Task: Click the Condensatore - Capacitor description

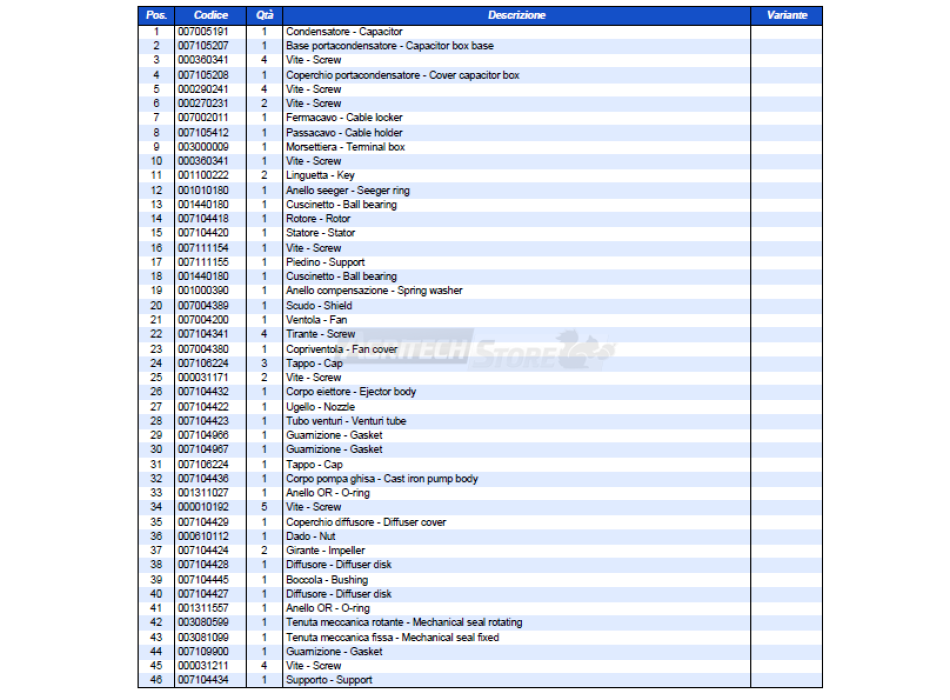Action: pyautogui.click(x=344, y=32)
